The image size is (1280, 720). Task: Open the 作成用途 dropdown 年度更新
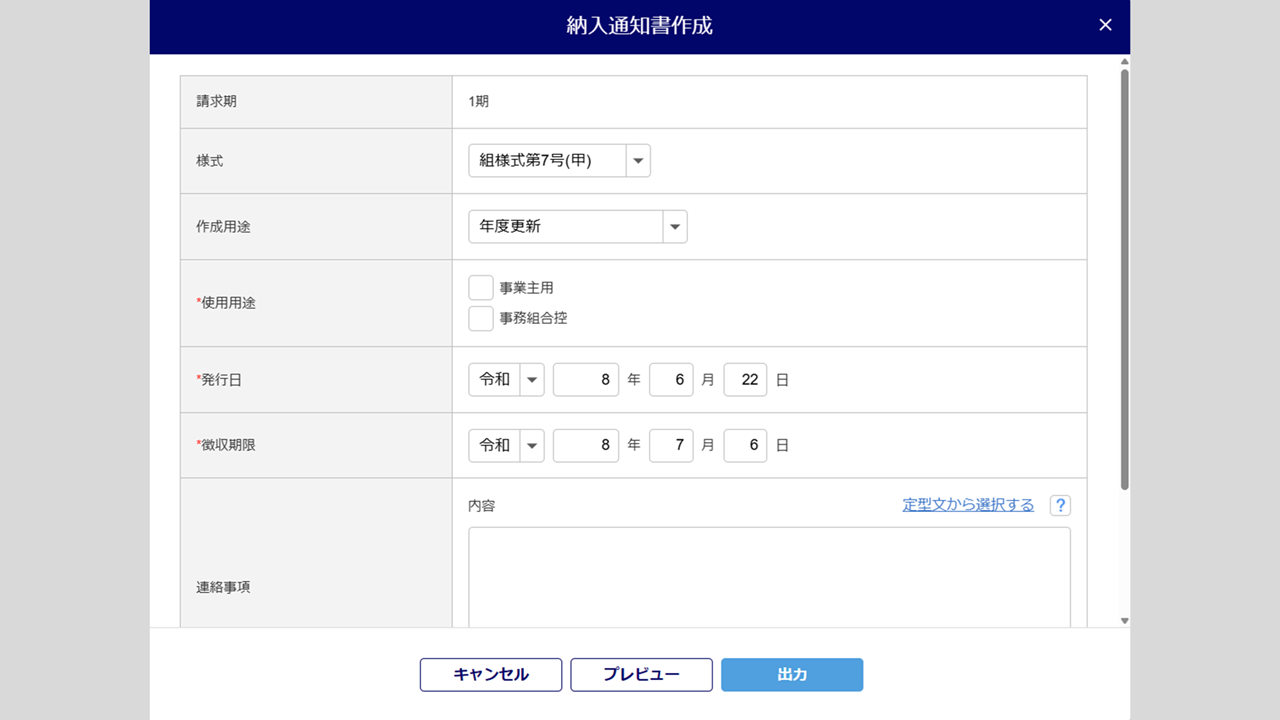tap(577, 227)
